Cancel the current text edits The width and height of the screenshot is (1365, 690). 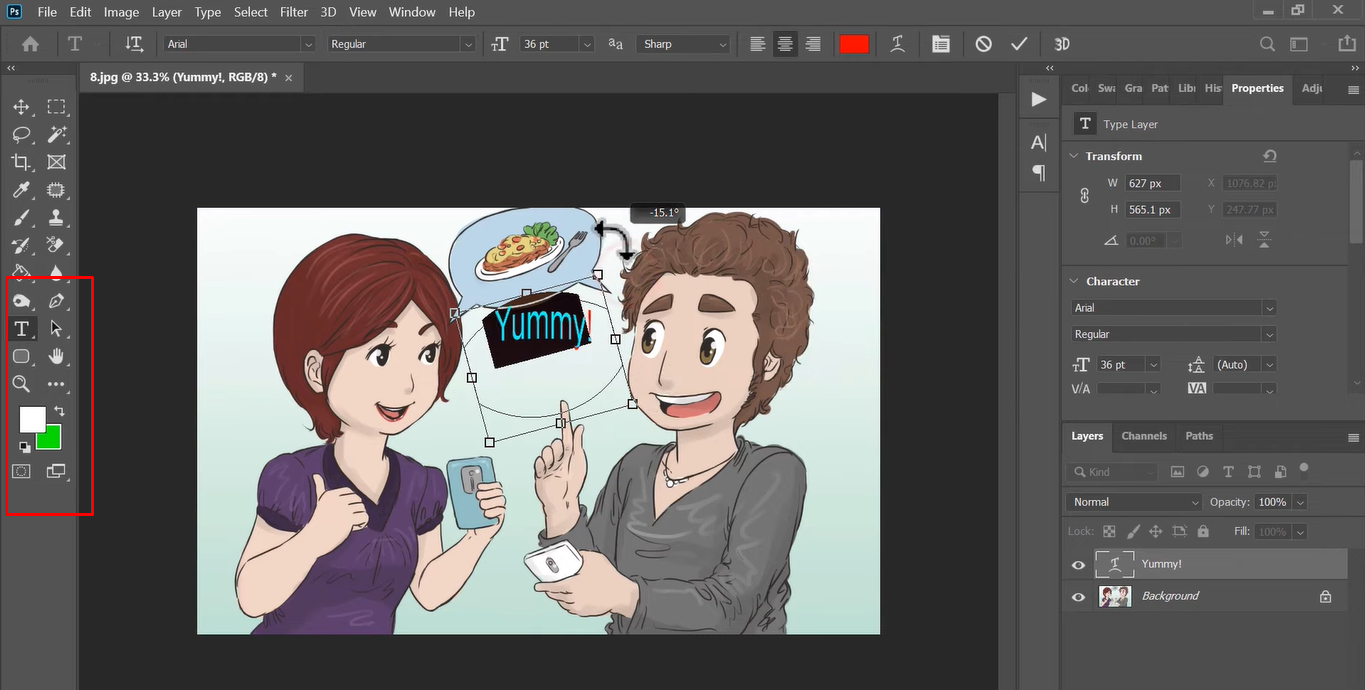pyautogui.click(x=984, y=44)
